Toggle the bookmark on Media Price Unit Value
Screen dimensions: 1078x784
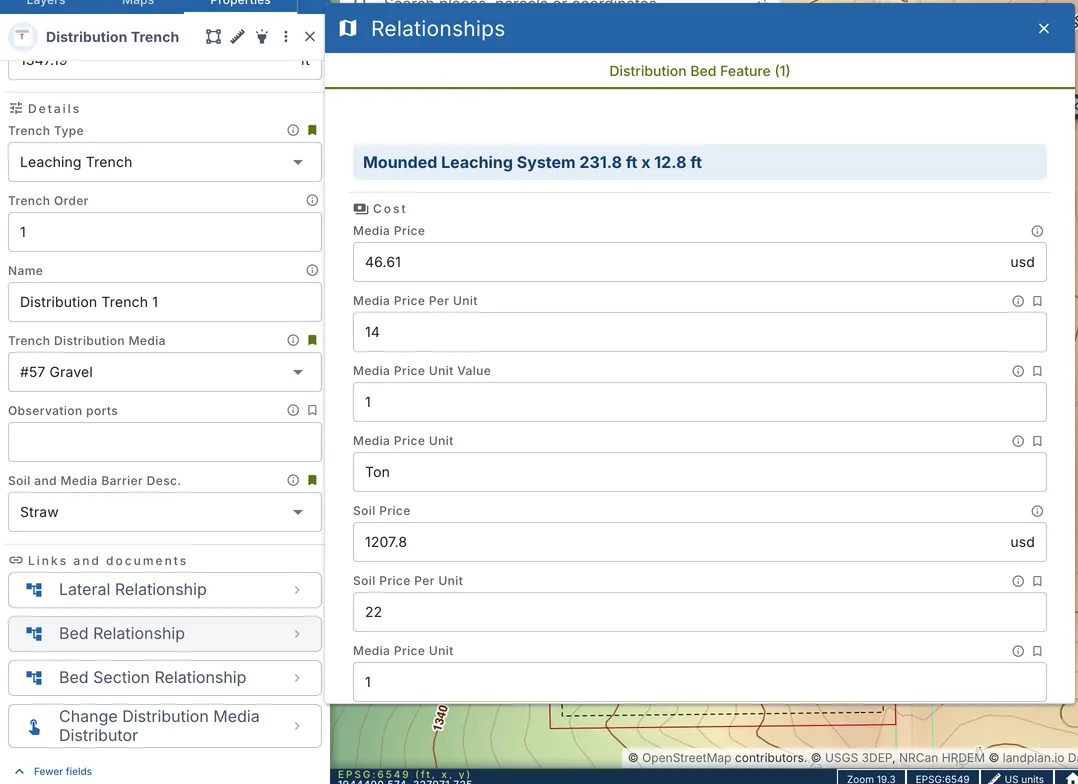tap(1037, 371)
